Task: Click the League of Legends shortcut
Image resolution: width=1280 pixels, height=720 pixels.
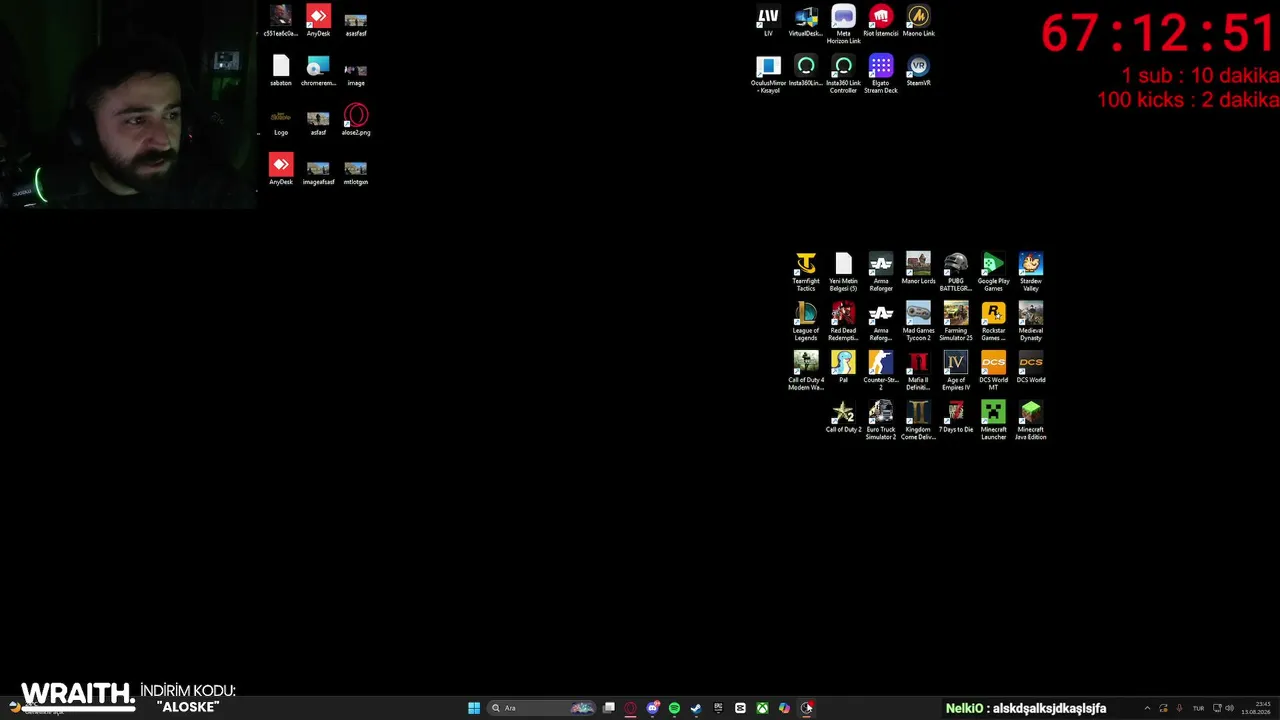Action: click(806, 321)
